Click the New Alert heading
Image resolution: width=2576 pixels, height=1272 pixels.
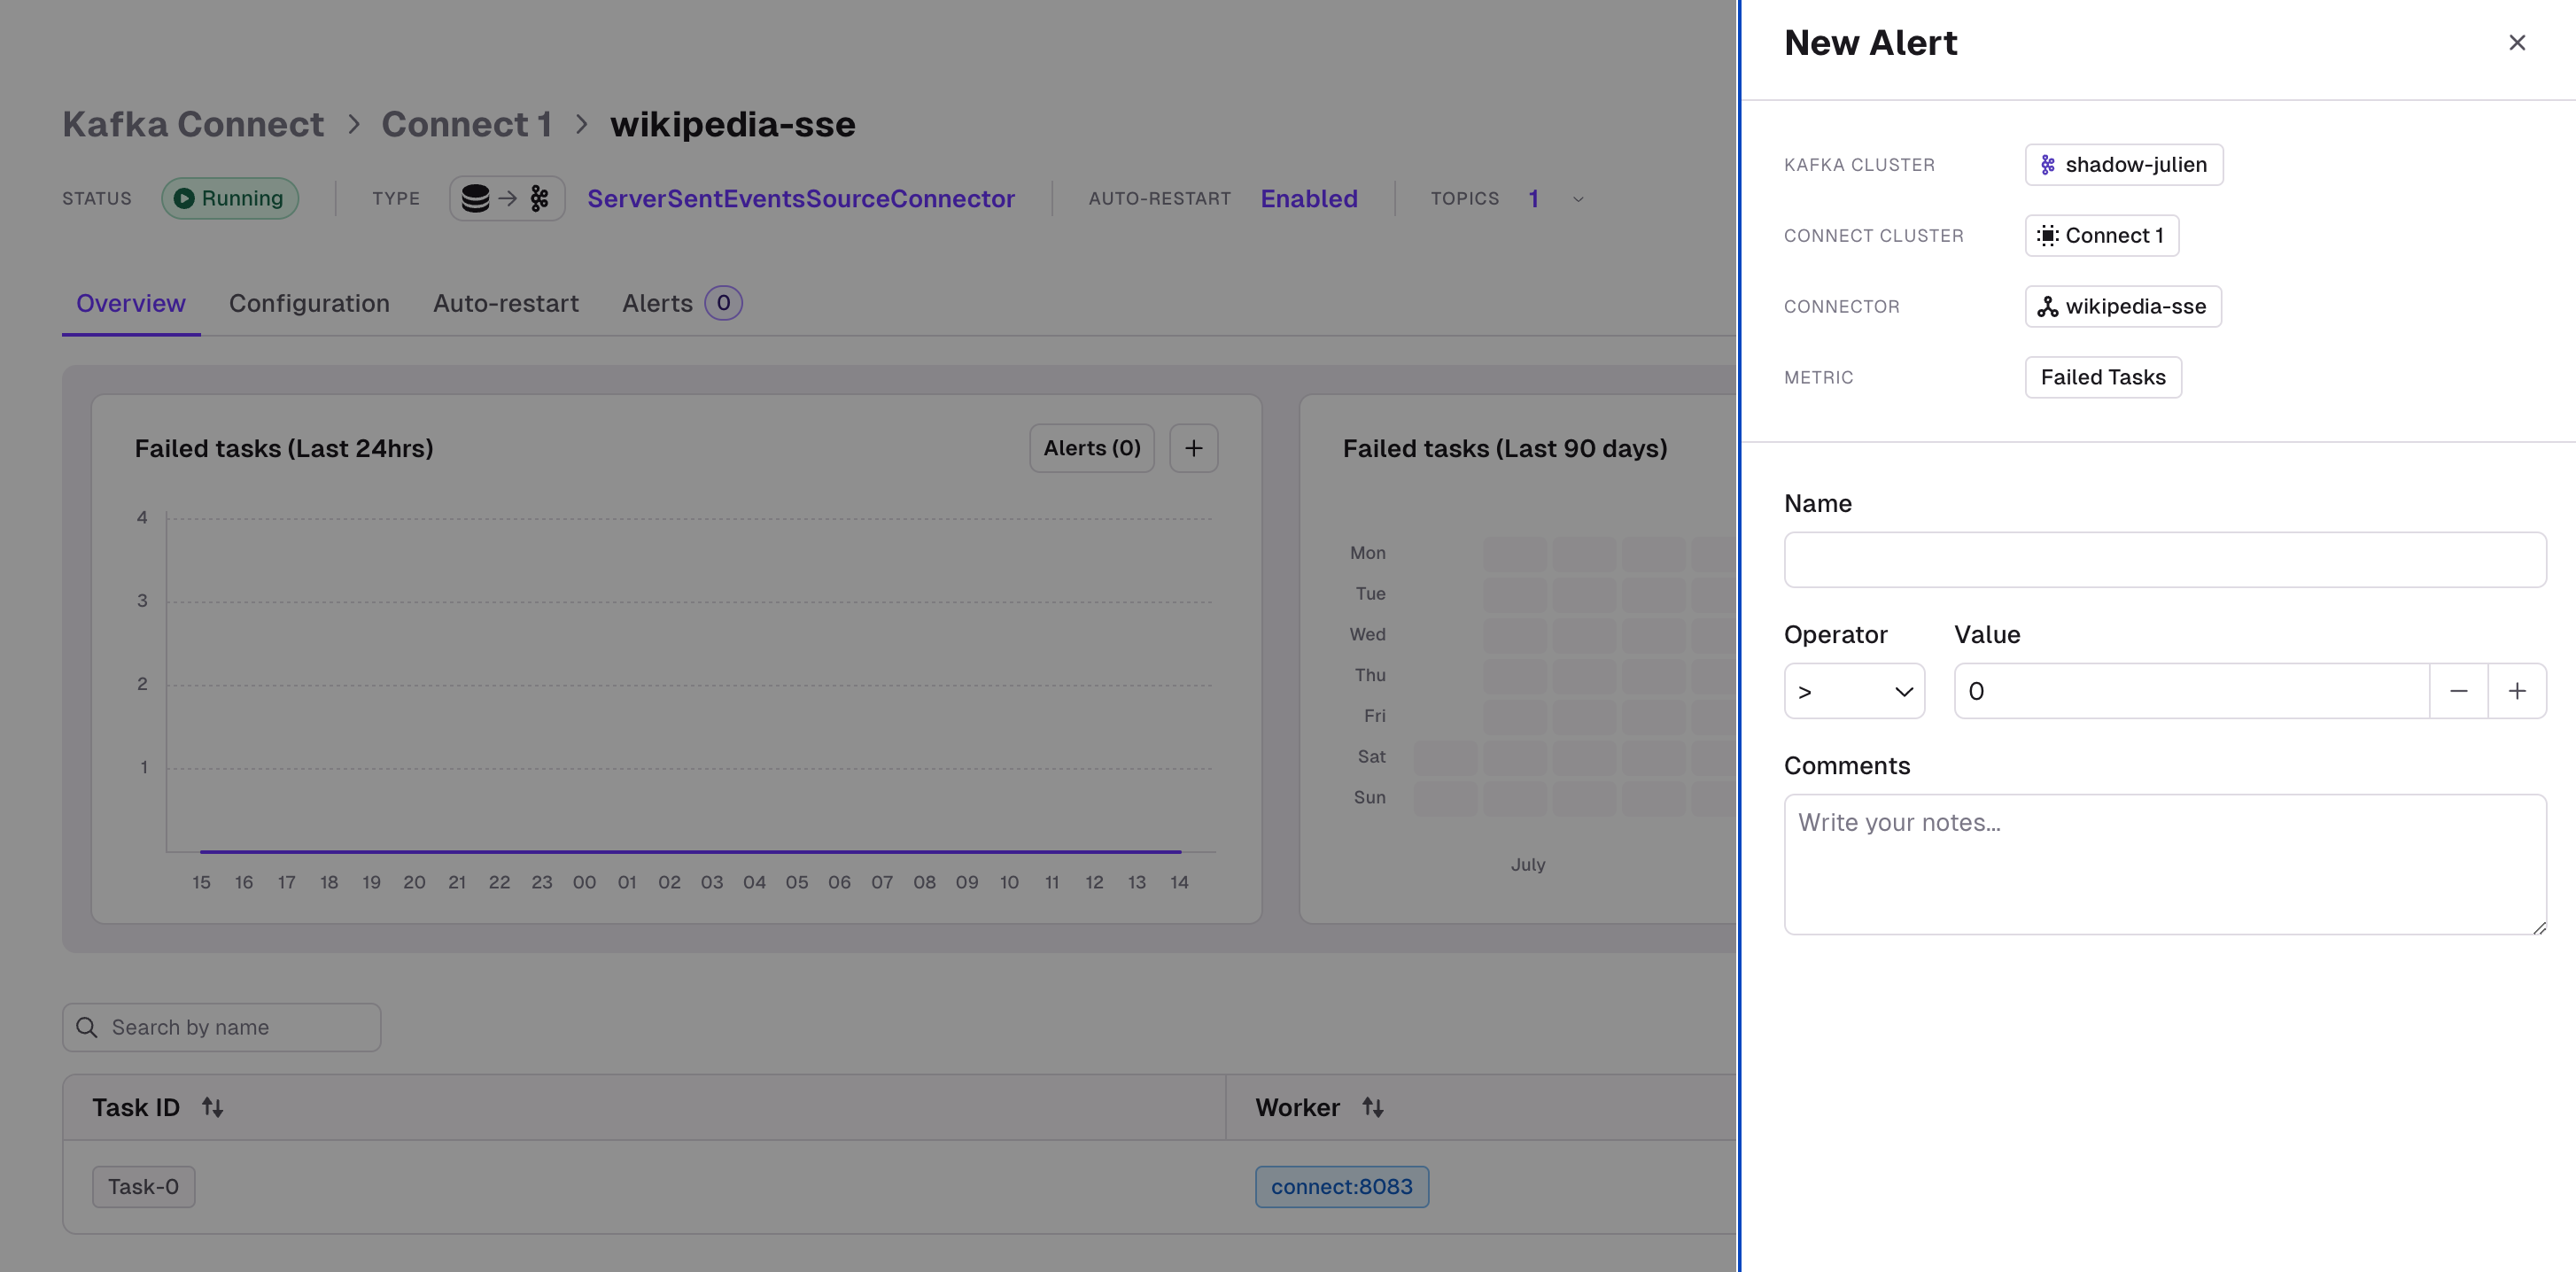pos(1870,43)
